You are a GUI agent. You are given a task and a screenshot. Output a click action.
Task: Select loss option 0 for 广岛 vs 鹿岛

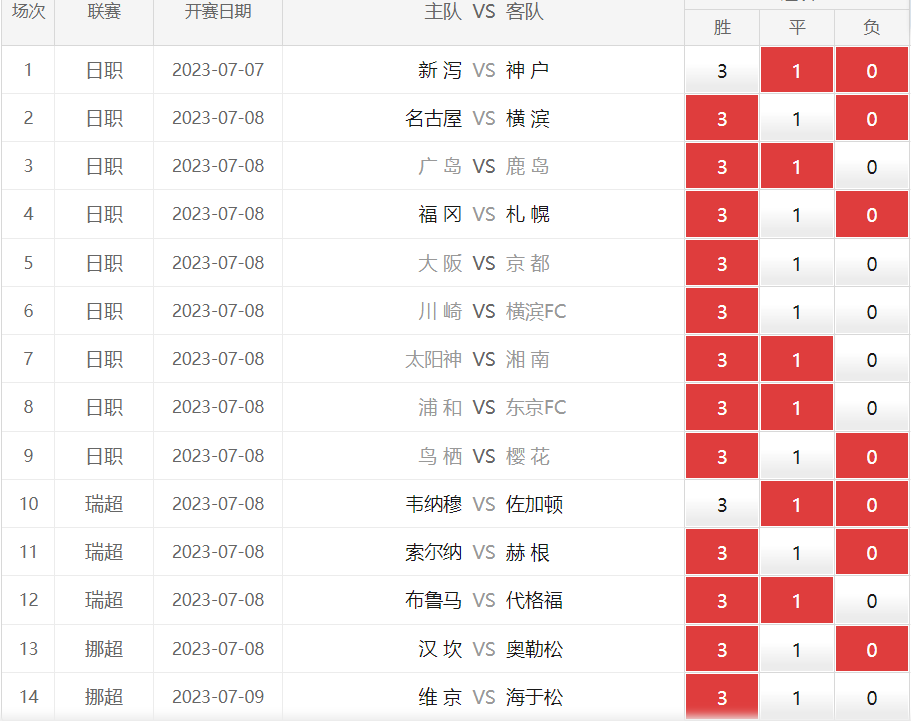tap(872, 167)
